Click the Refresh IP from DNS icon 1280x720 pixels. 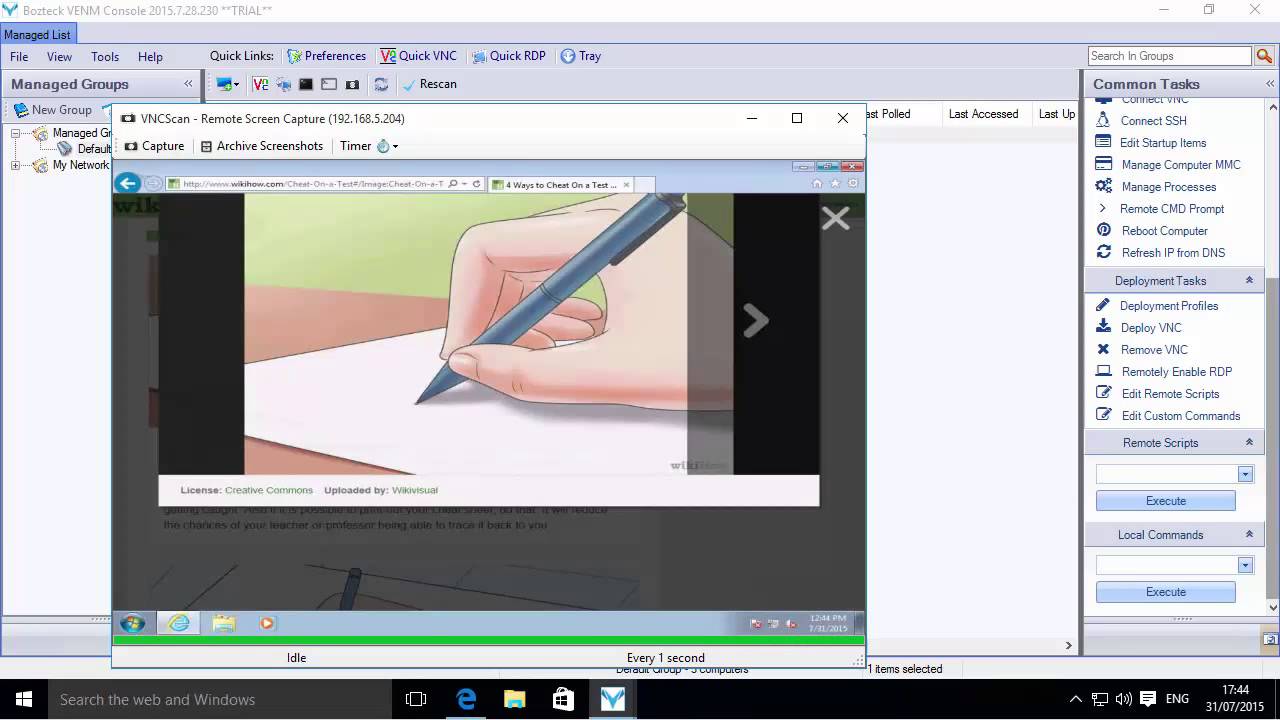[x=1104, y=252]
